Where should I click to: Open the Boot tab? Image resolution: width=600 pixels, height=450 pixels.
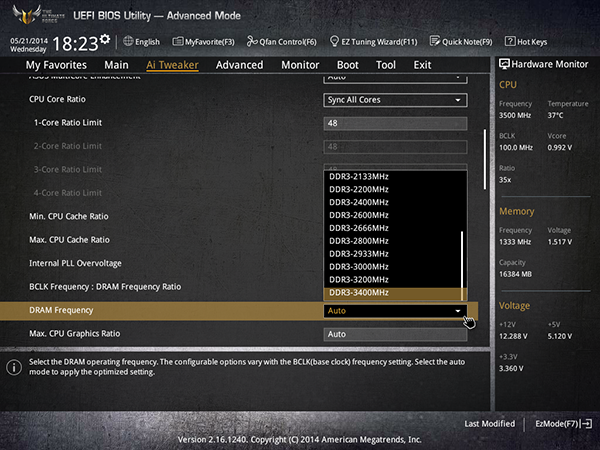click(347, 65)
